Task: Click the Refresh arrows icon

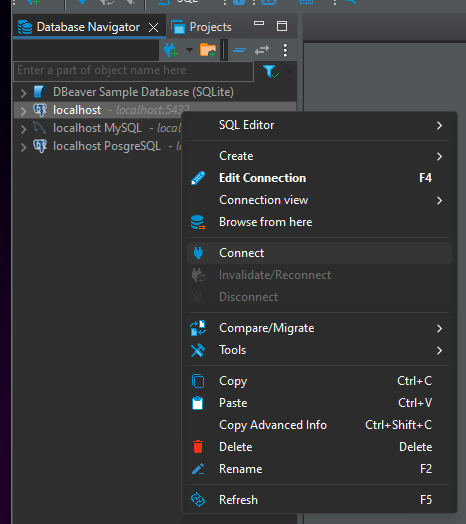Action: coord(198,500)
